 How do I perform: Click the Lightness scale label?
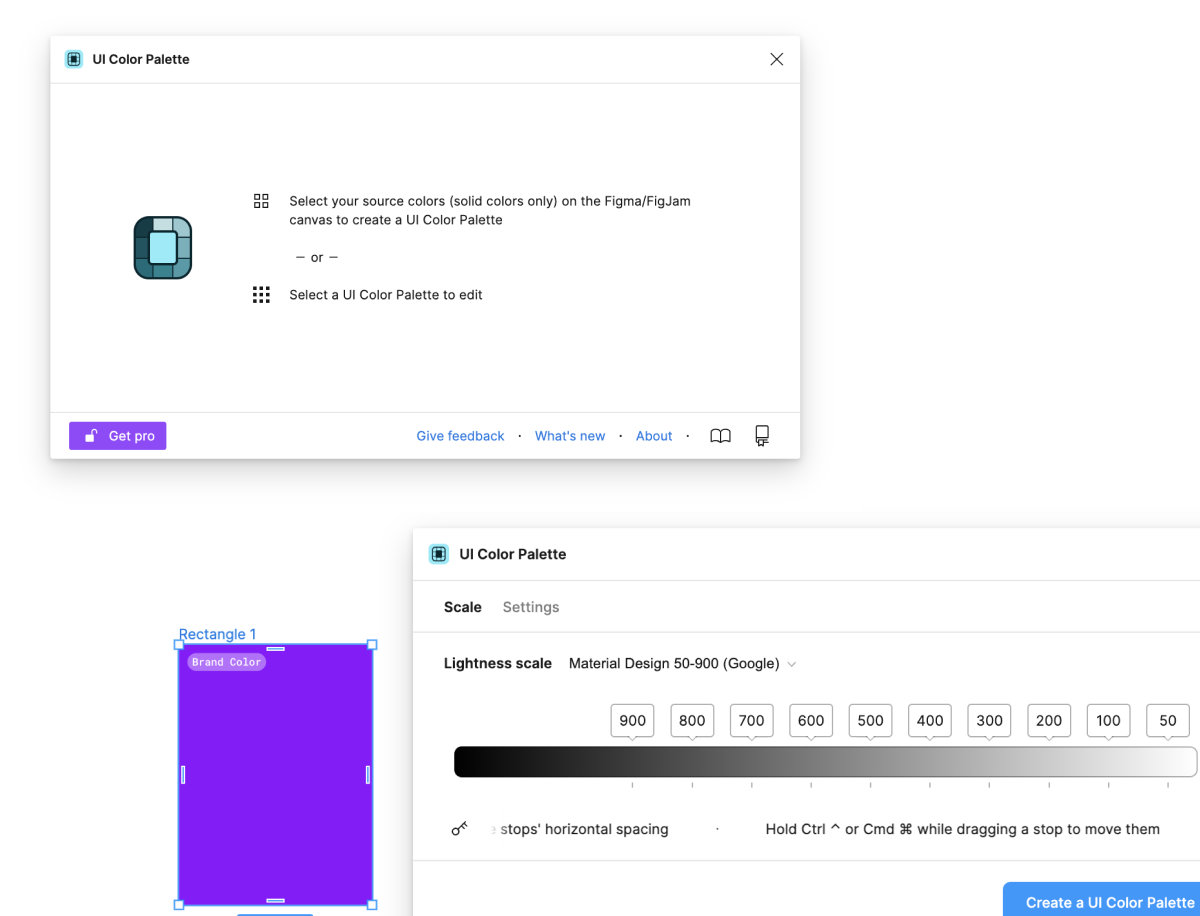[x=498, y=663]
